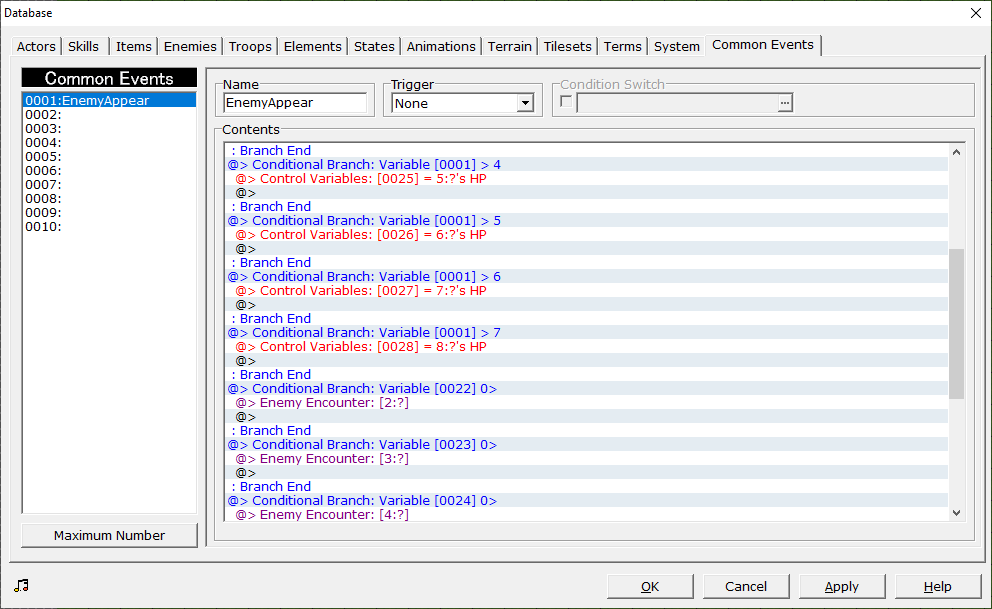Select line Conditional Branch: Variable [0023] 0>
Screen dimensions: 992x609
(x=587, y=445)
